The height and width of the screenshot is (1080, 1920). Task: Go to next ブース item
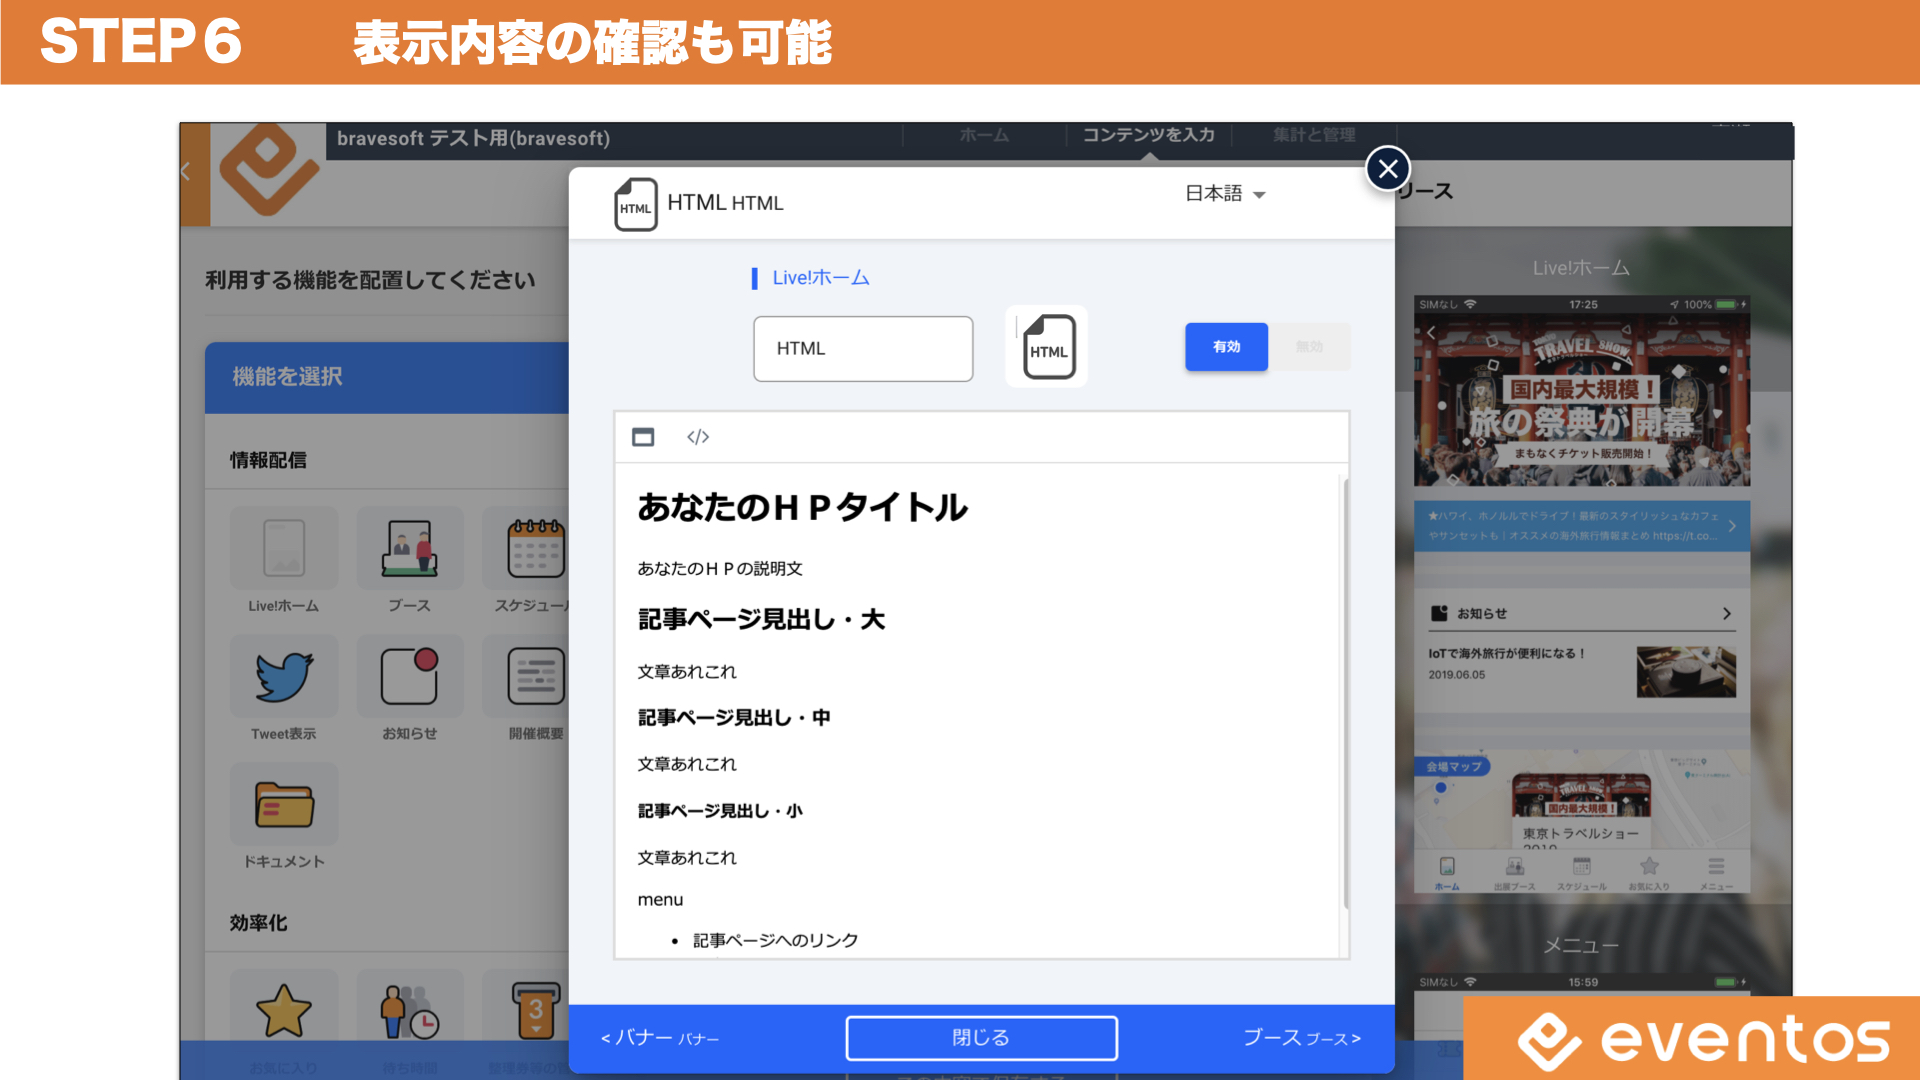pos(1302,1038)
